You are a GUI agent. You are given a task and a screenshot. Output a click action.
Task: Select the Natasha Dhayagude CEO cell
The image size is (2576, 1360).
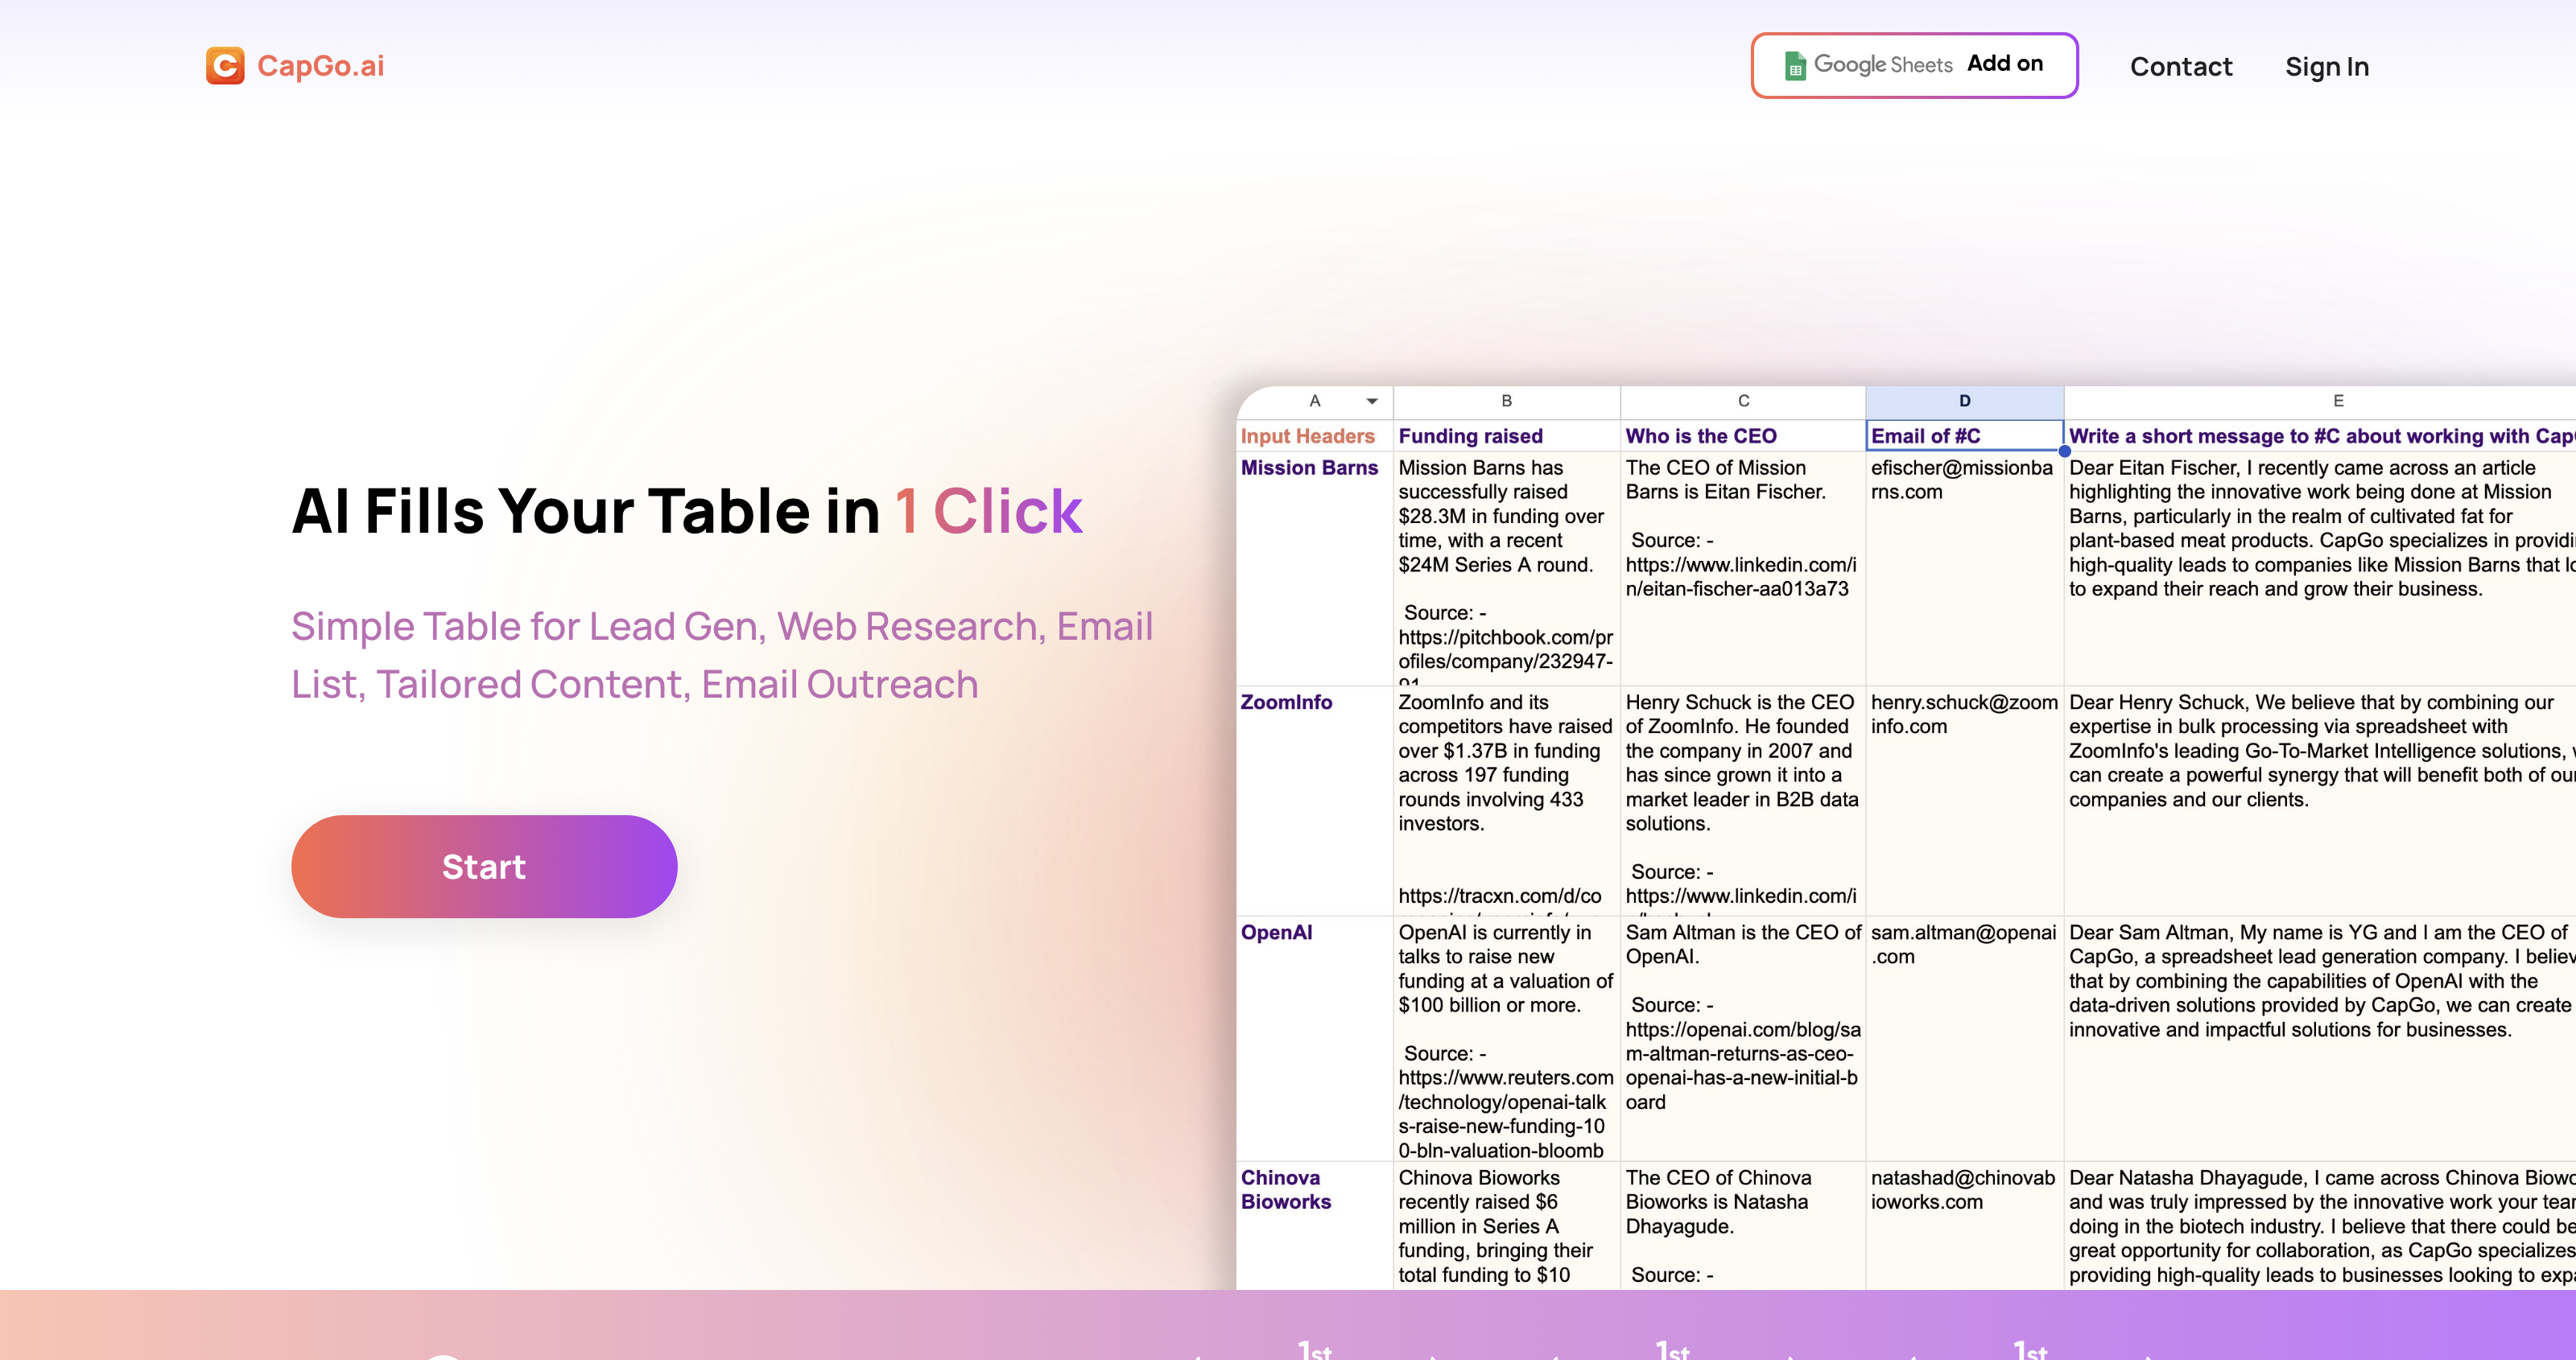[1743, 1225]
